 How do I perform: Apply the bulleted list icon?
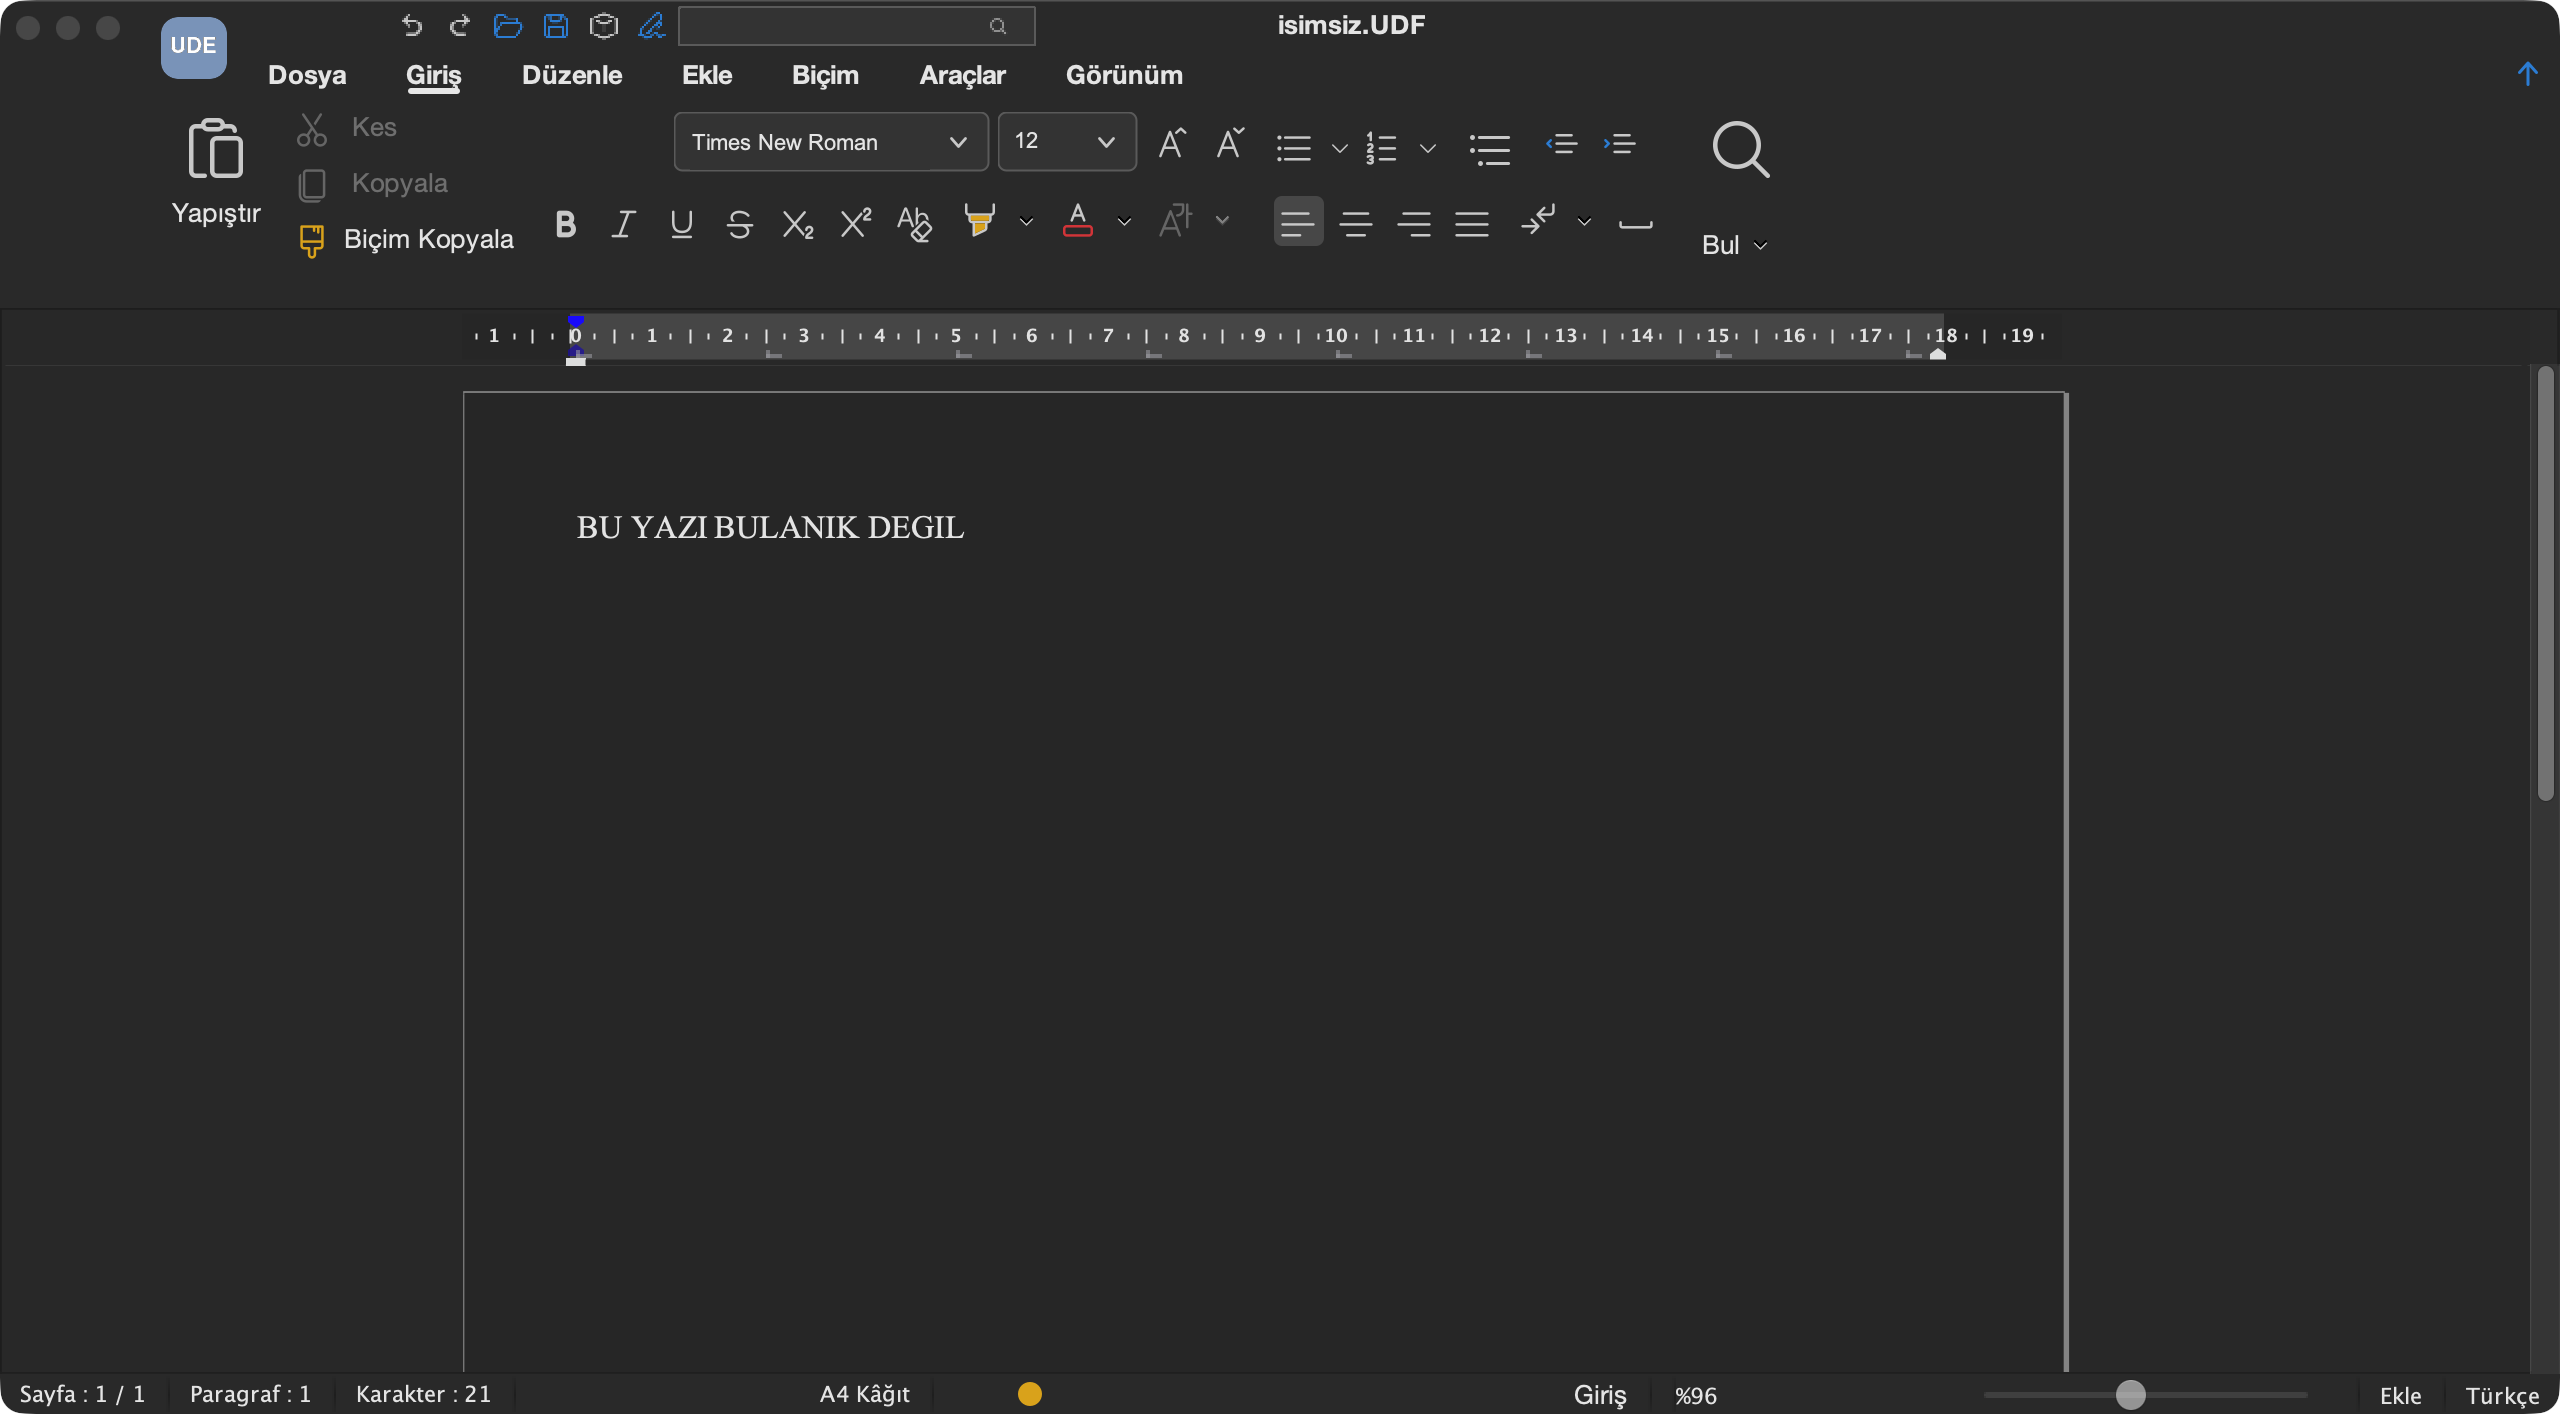point(1294,148)
